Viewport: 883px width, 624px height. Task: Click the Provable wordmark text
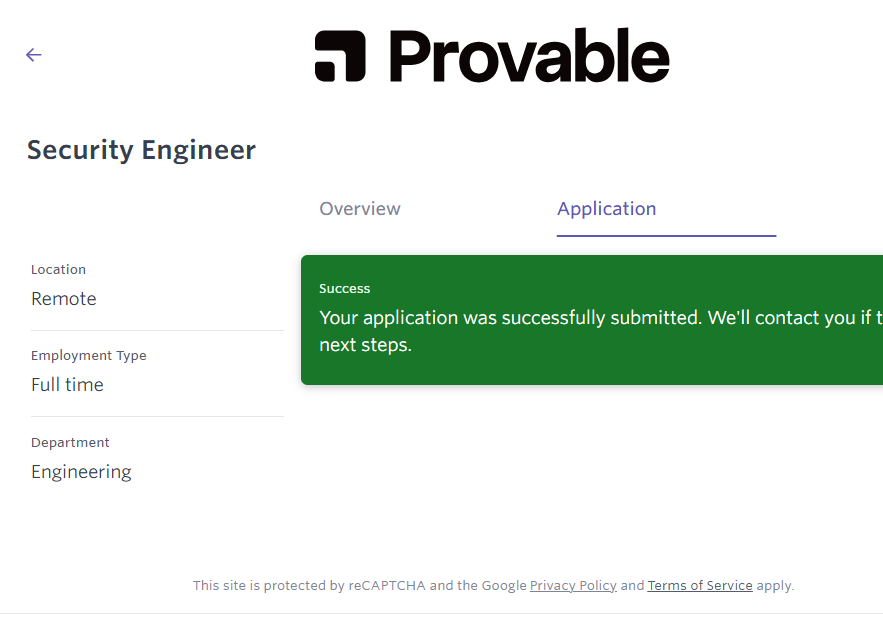click(529, 56)
